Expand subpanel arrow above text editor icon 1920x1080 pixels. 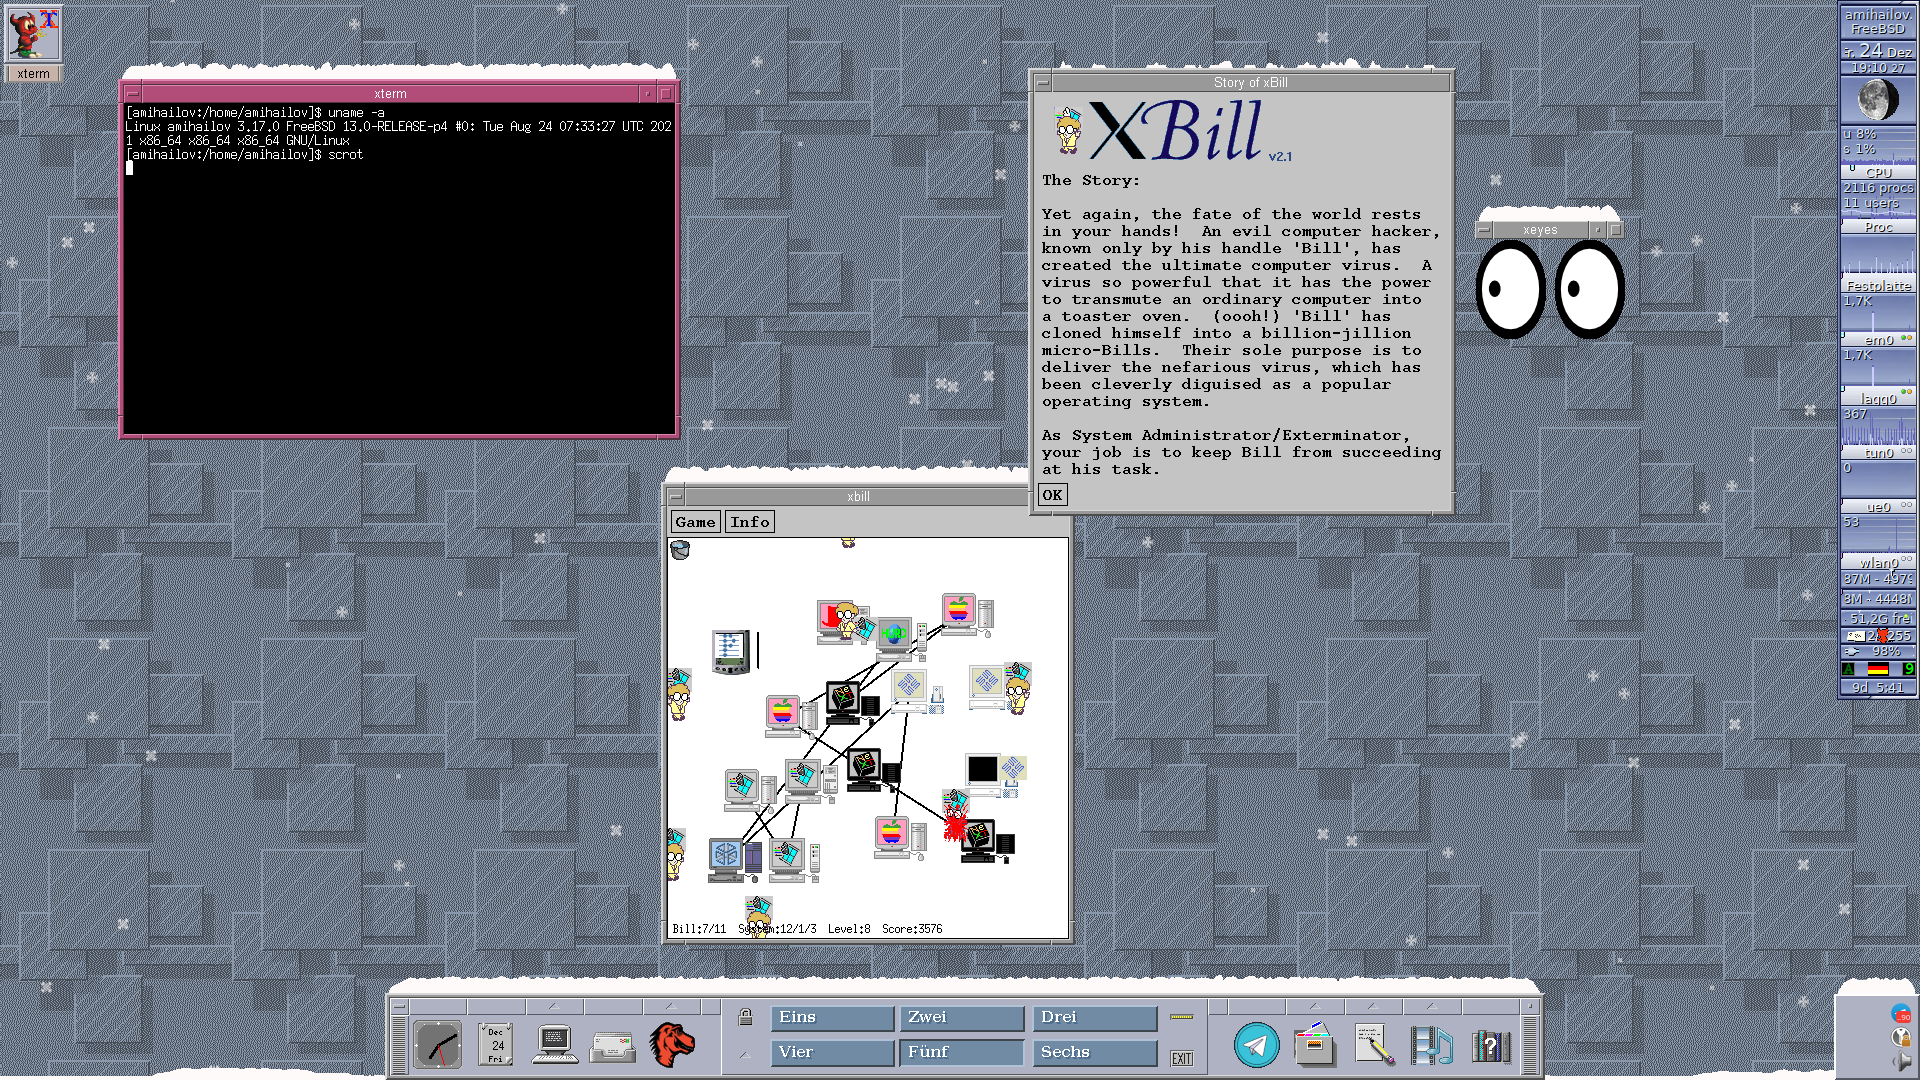(x=1372, y=1007)
